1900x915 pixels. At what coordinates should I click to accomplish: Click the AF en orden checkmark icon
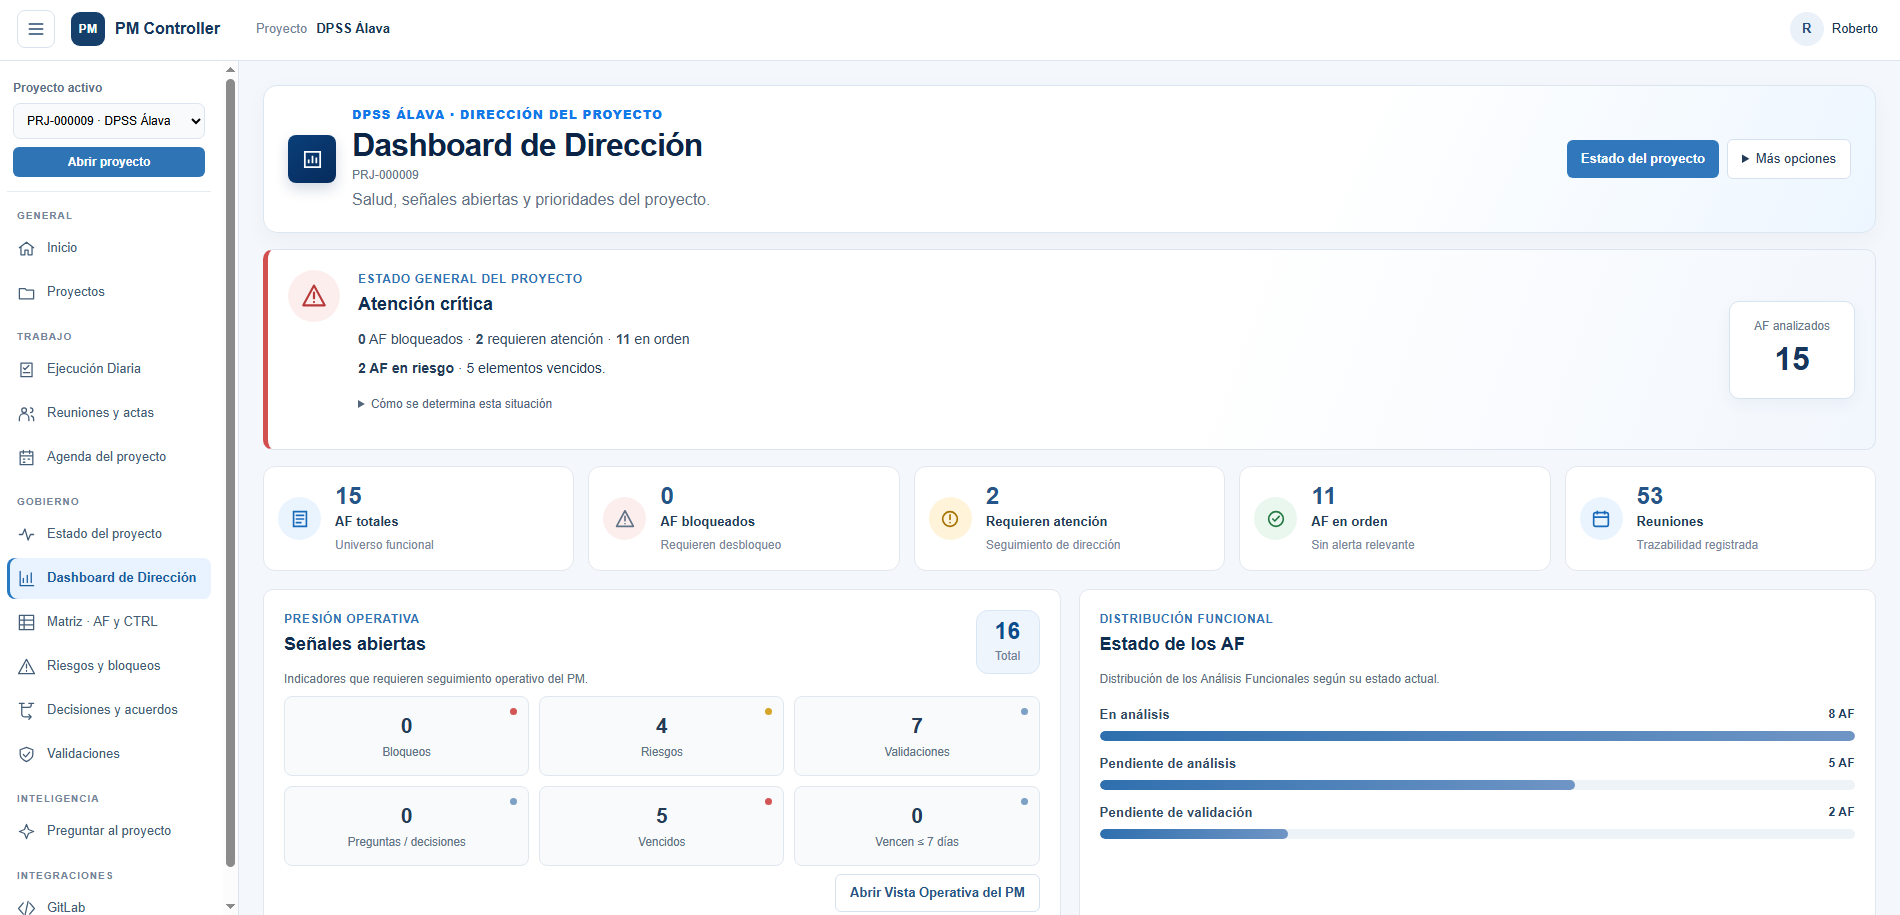[1276, 519]
